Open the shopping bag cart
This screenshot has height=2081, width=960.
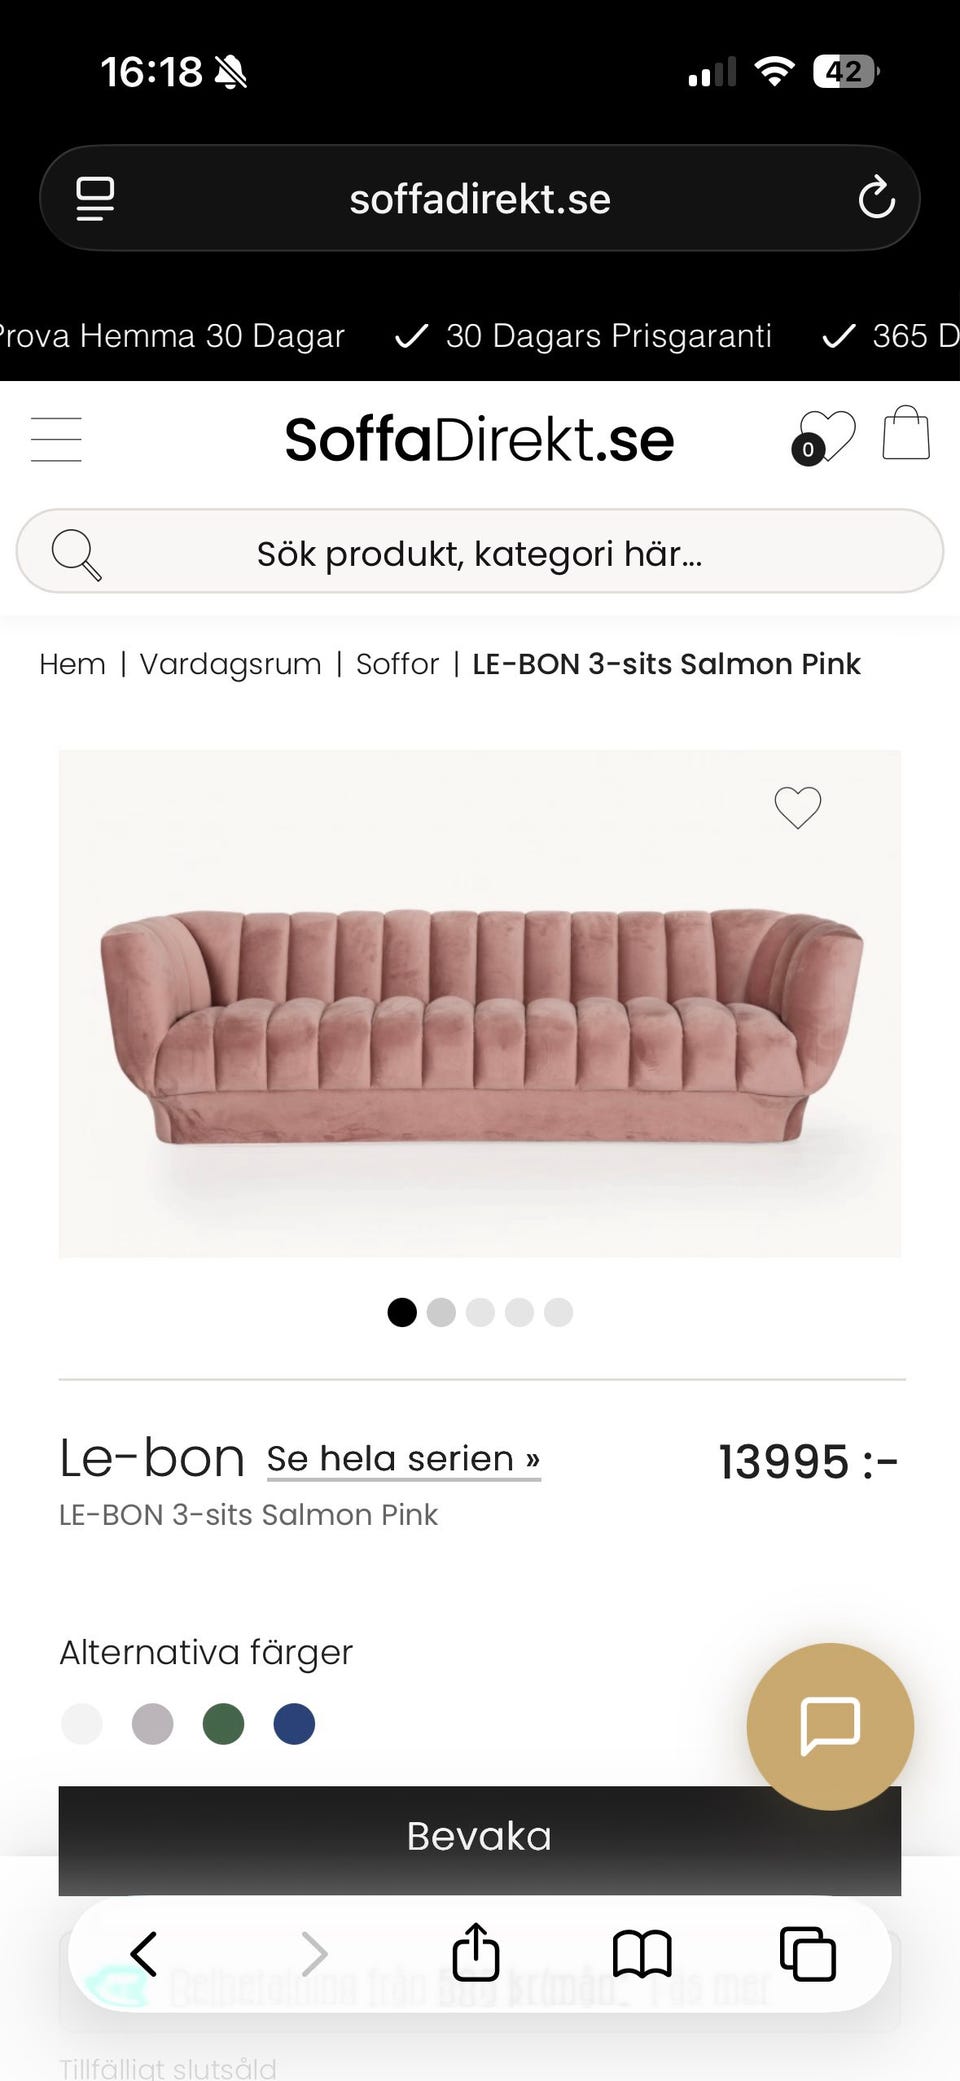tap(906, 433)
